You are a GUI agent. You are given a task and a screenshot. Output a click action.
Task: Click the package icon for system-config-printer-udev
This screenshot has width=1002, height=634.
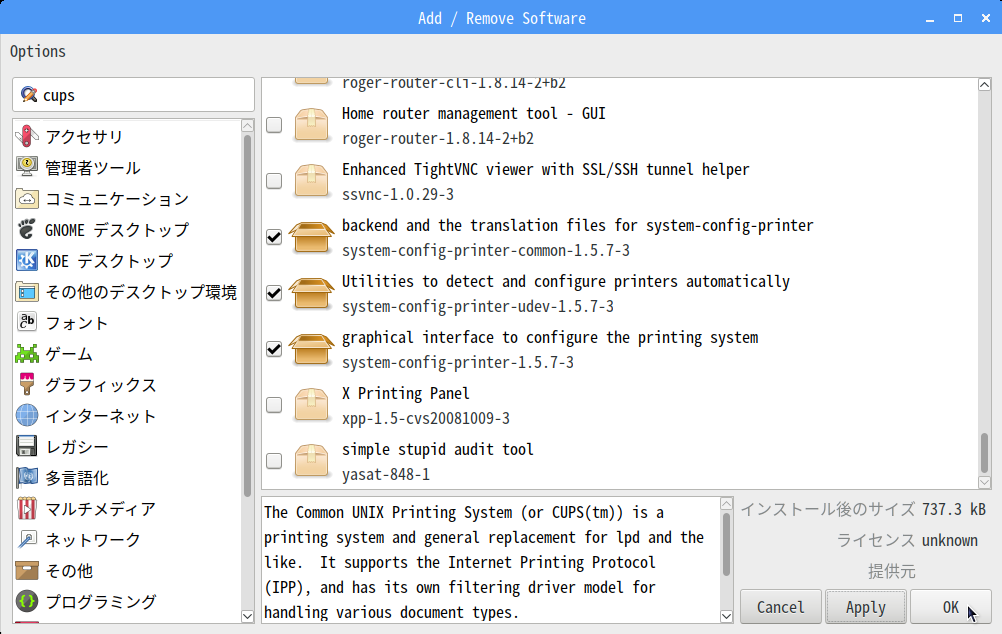(311, 293)
